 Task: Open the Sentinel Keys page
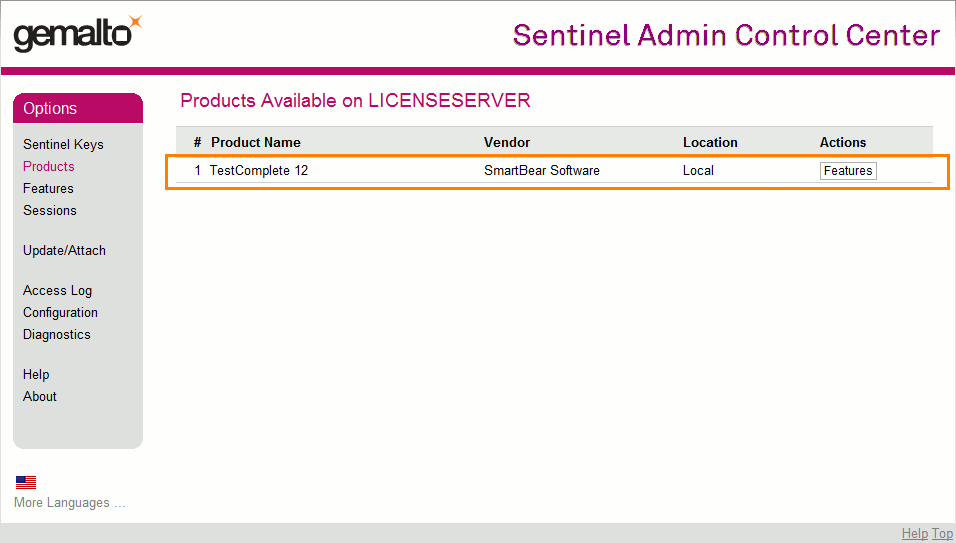click(63, 144)
